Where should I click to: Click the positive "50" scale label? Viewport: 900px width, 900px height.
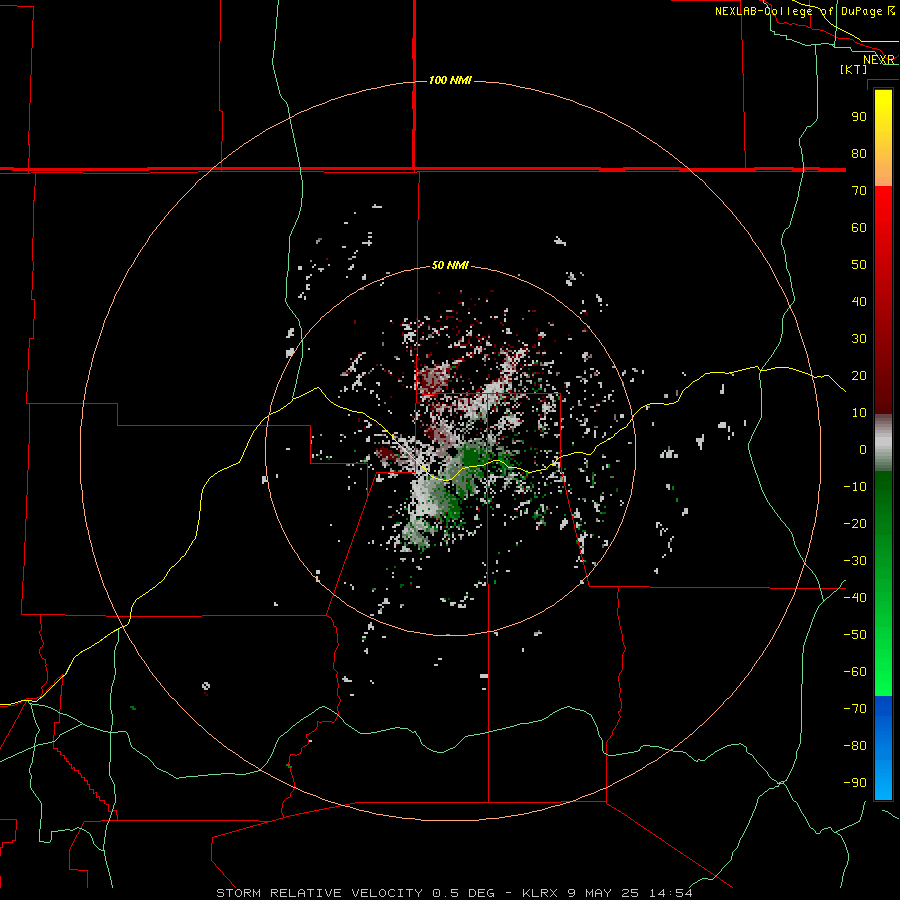(x=859, y=265)
